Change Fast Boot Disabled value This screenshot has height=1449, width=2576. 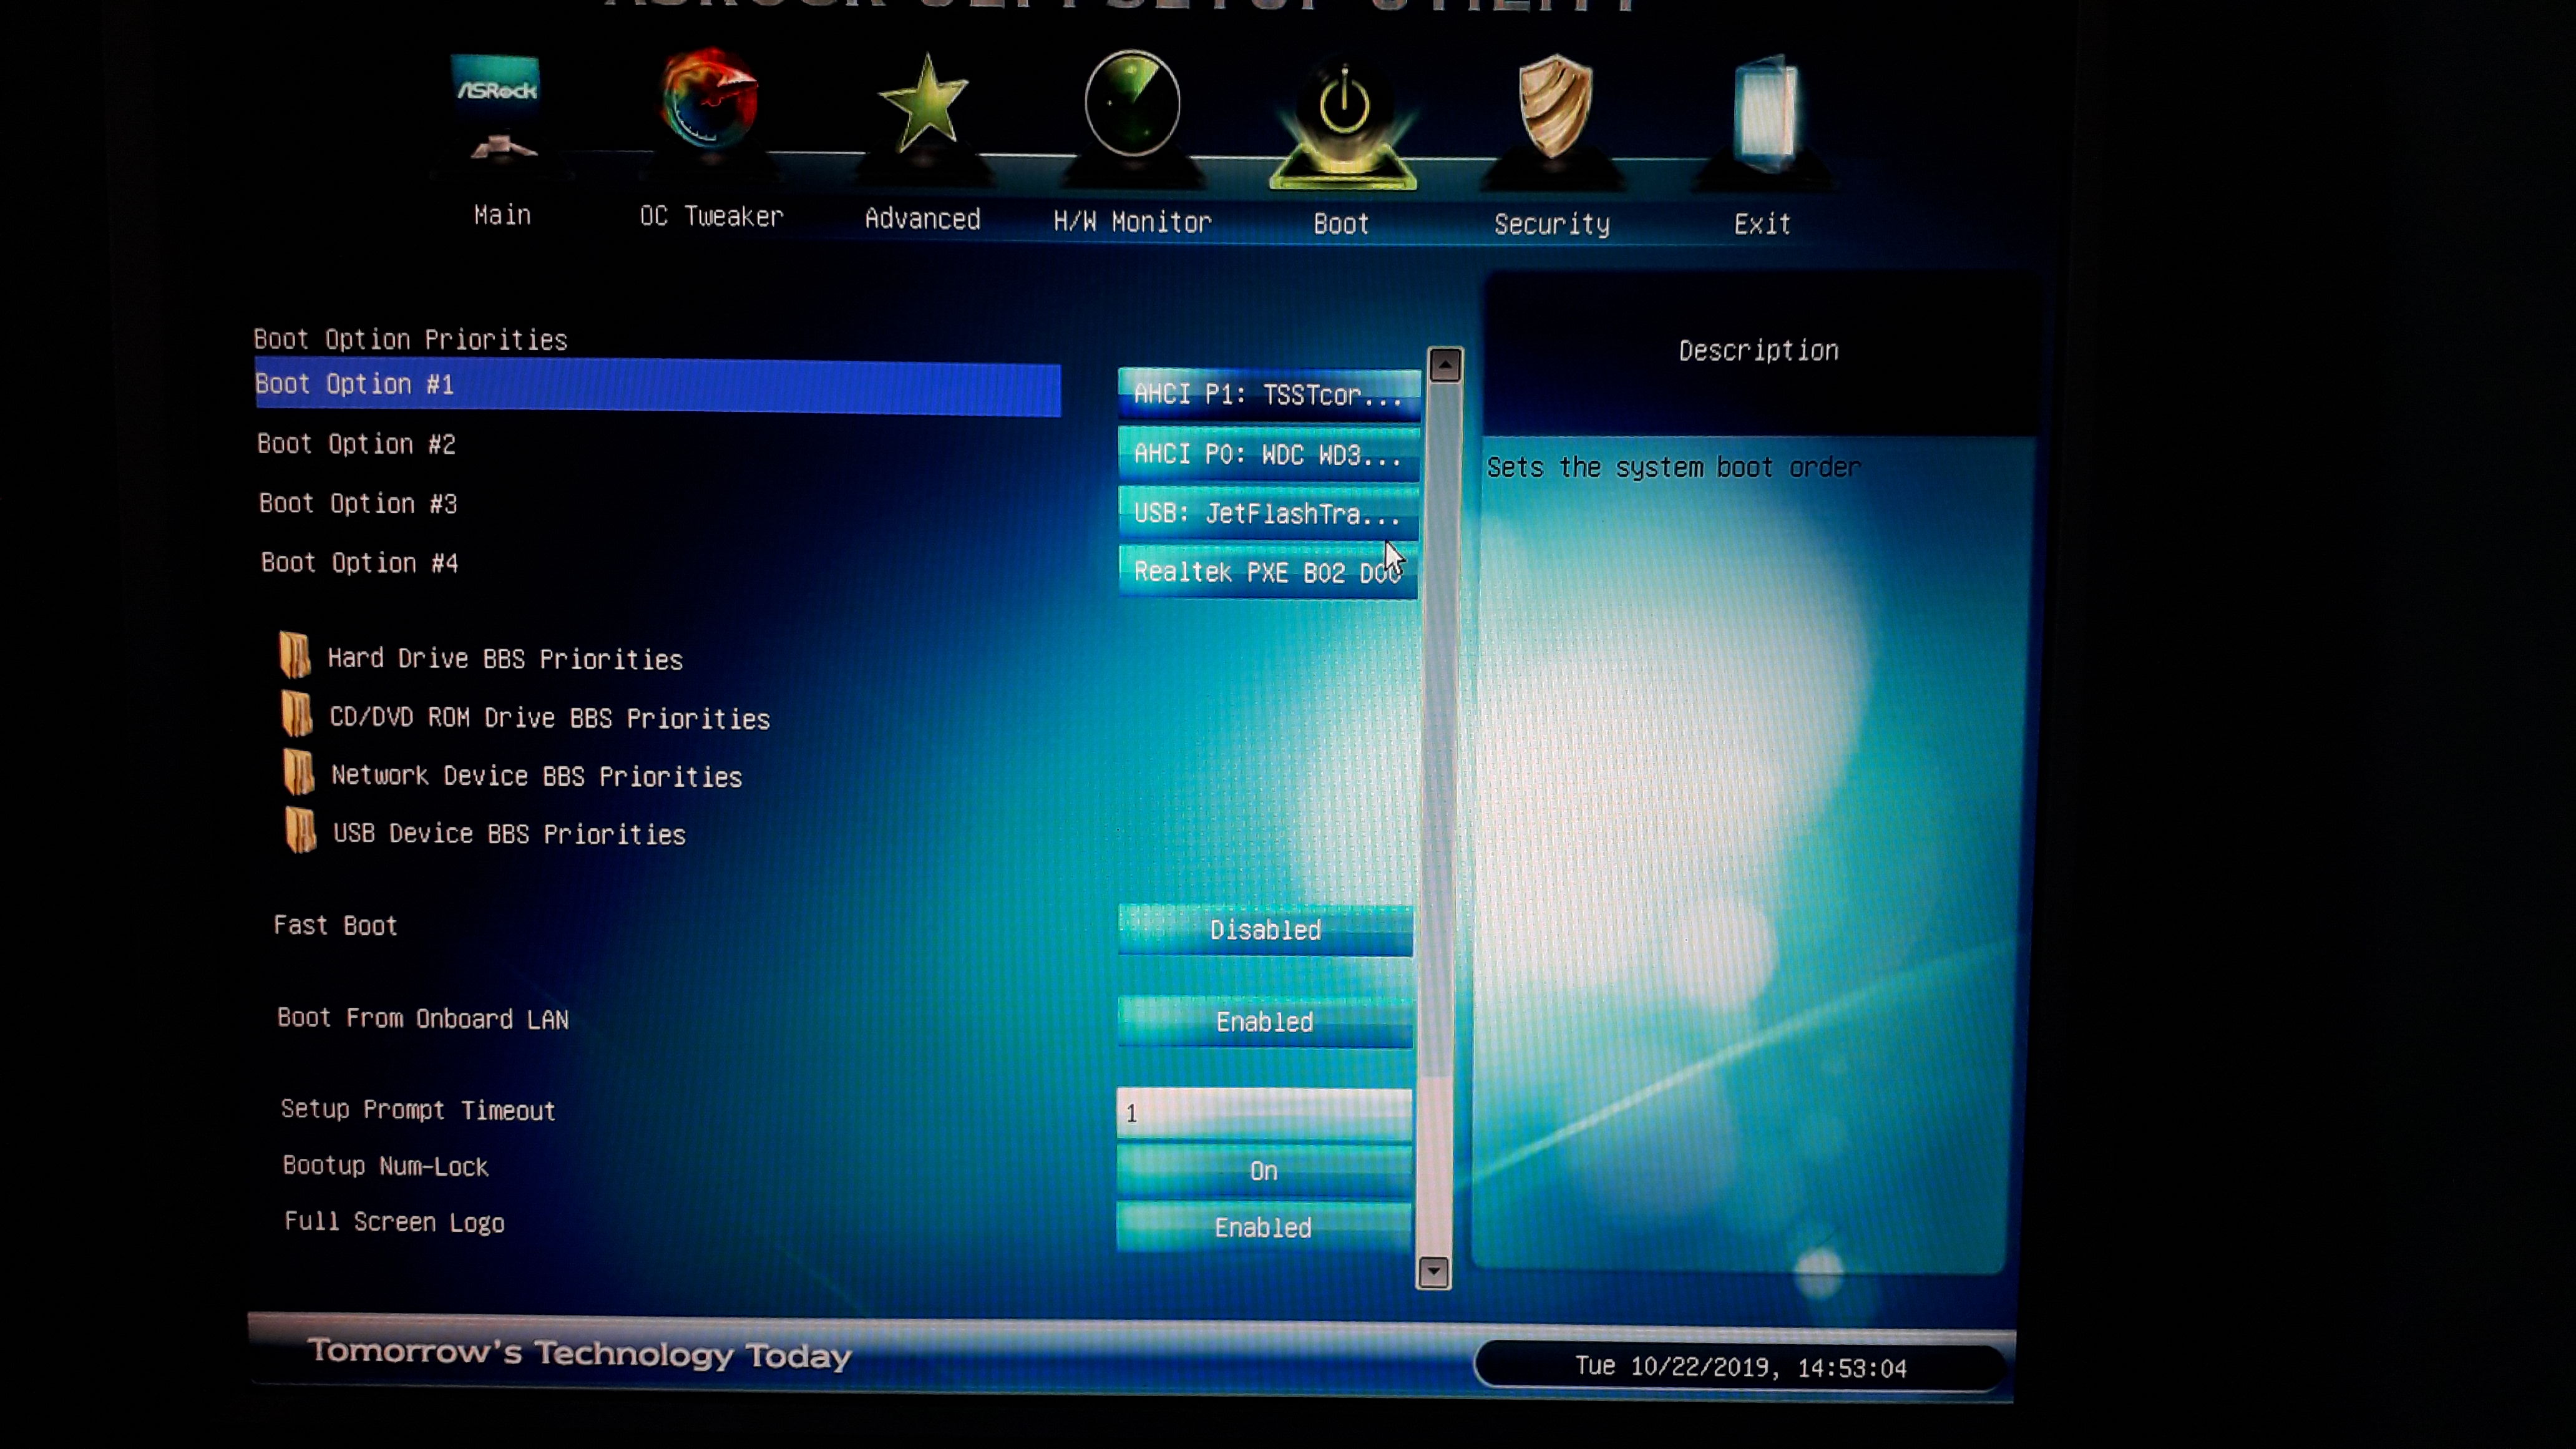(x=1265, y=930)
